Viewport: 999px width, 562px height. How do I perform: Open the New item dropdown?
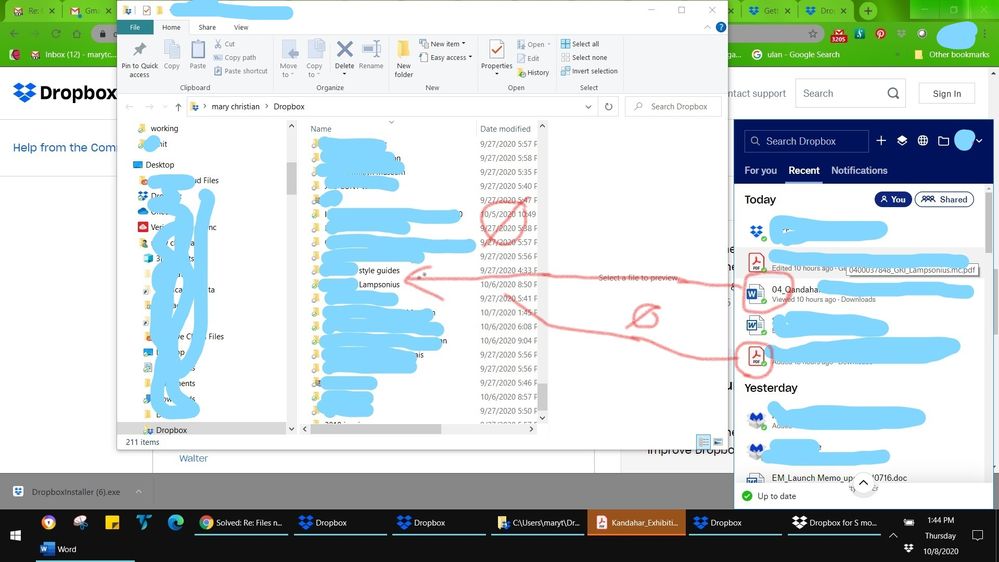[442, 44]
